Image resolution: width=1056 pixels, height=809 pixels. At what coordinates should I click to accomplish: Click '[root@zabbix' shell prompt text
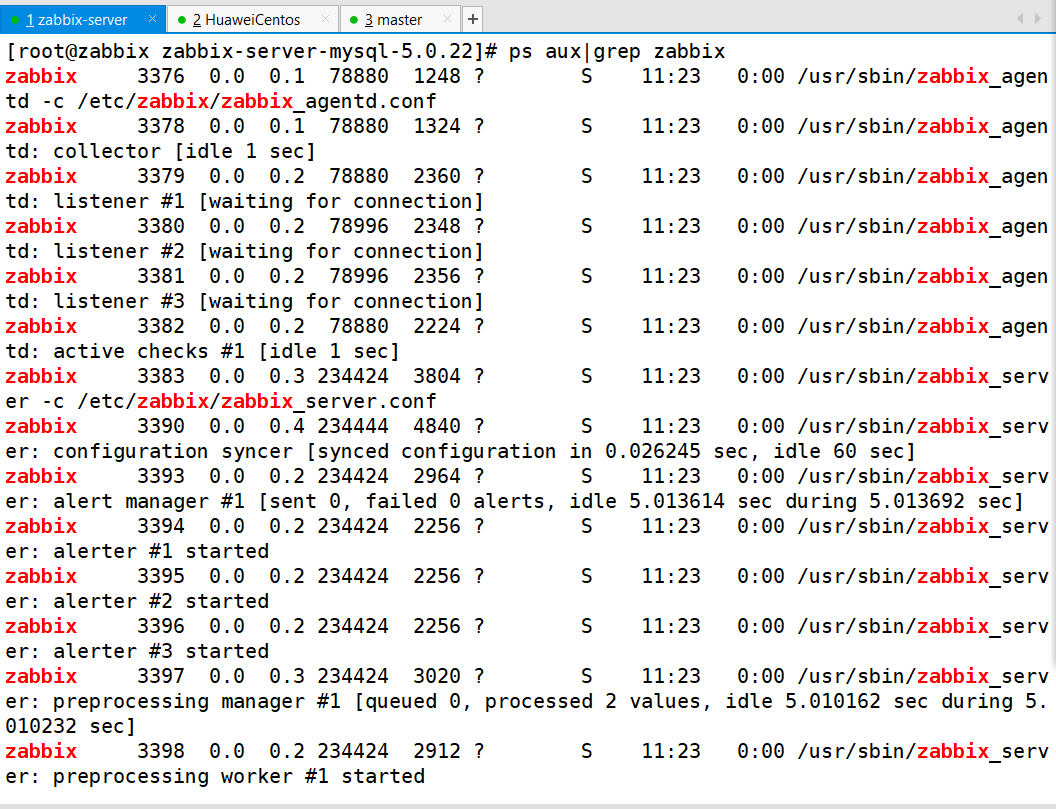pyautogui.click(x=77, y=51)
